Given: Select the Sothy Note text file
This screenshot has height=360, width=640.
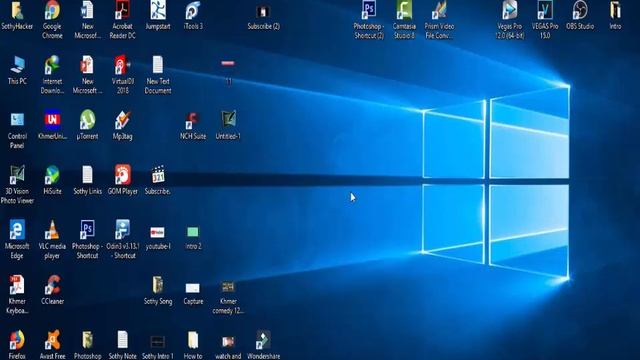Looking at the screenshot, I should tap(122, 340).
